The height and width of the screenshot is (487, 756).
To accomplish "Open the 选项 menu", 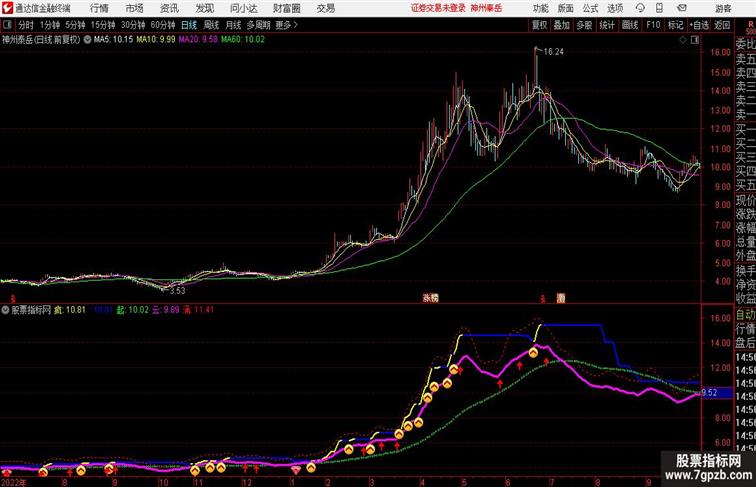I will (x=615, y=8).
